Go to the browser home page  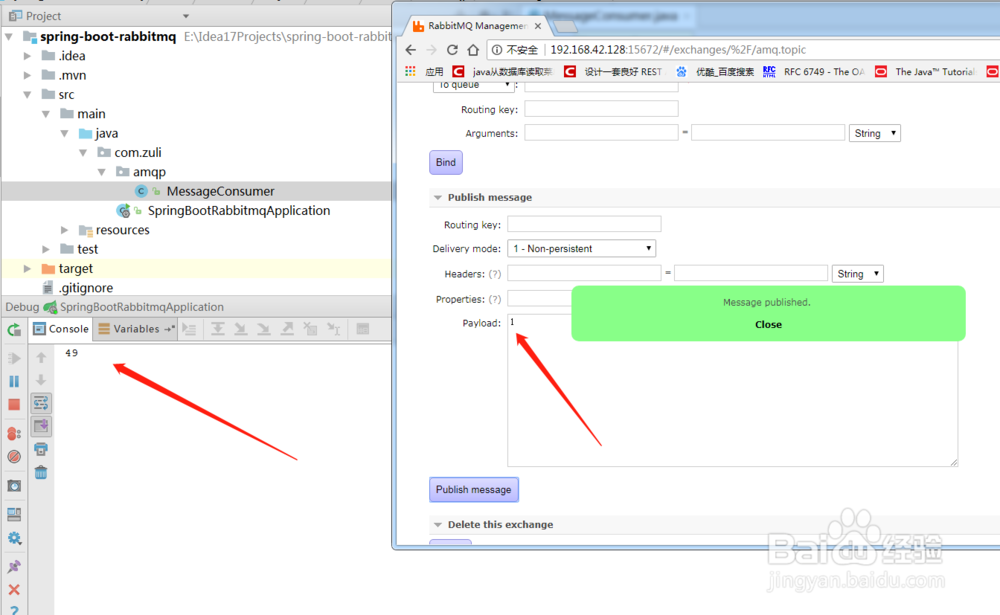point(473,50)
